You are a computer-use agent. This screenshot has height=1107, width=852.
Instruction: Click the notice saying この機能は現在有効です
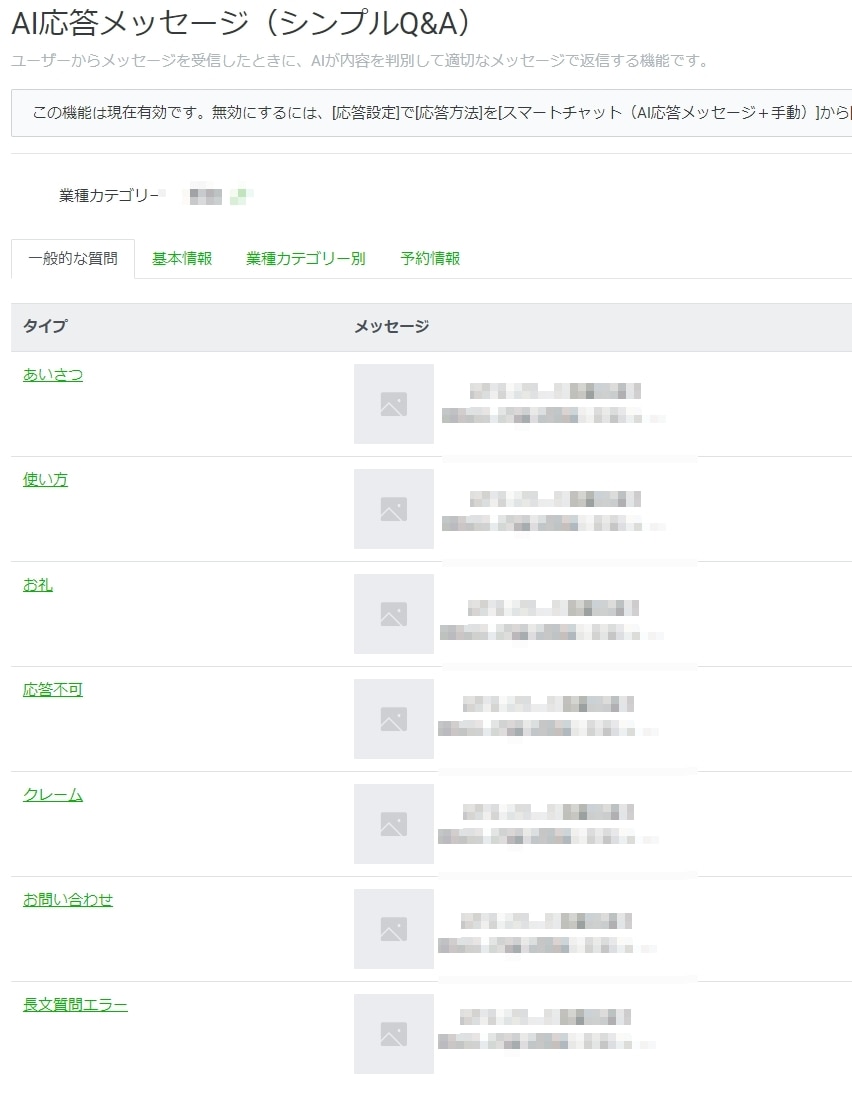[x=431, y=113]
